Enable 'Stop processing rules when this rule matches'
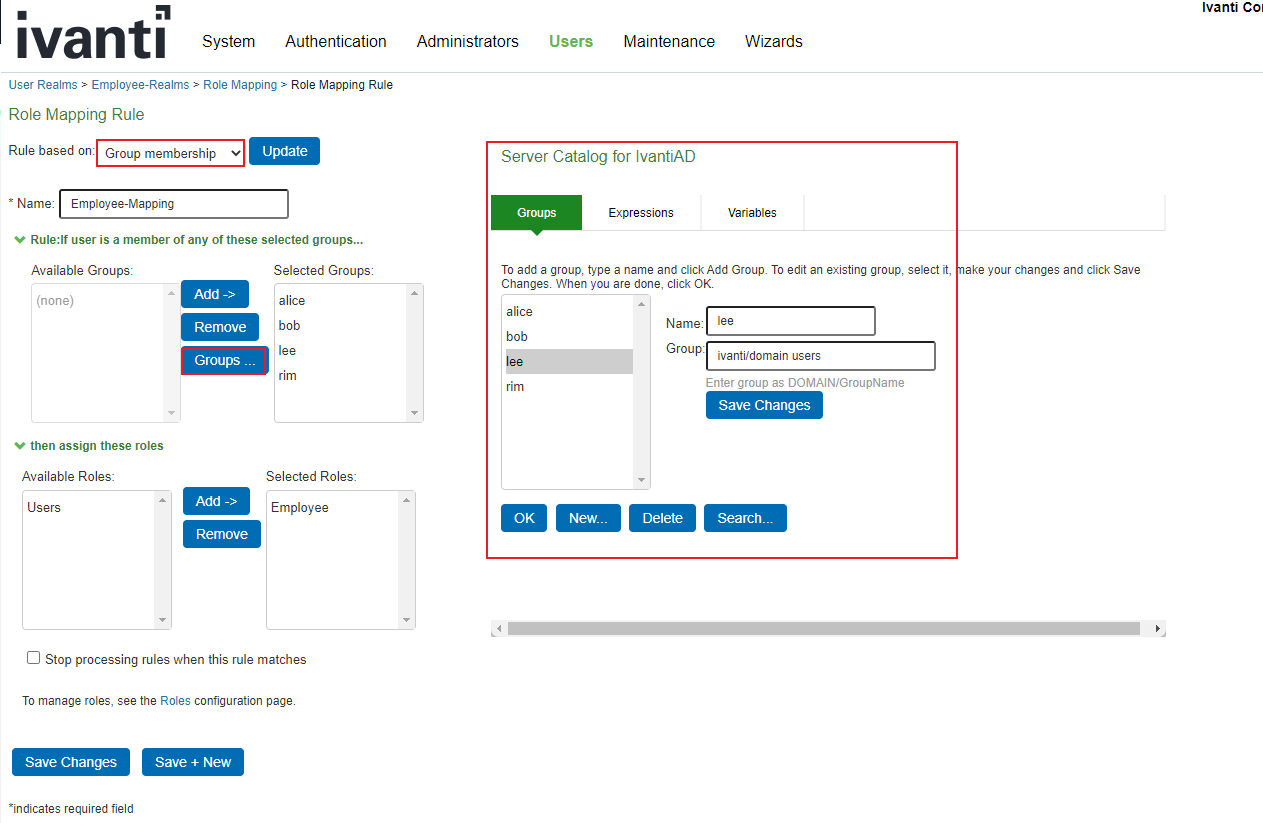1263x823 pixels. [34, 658]
